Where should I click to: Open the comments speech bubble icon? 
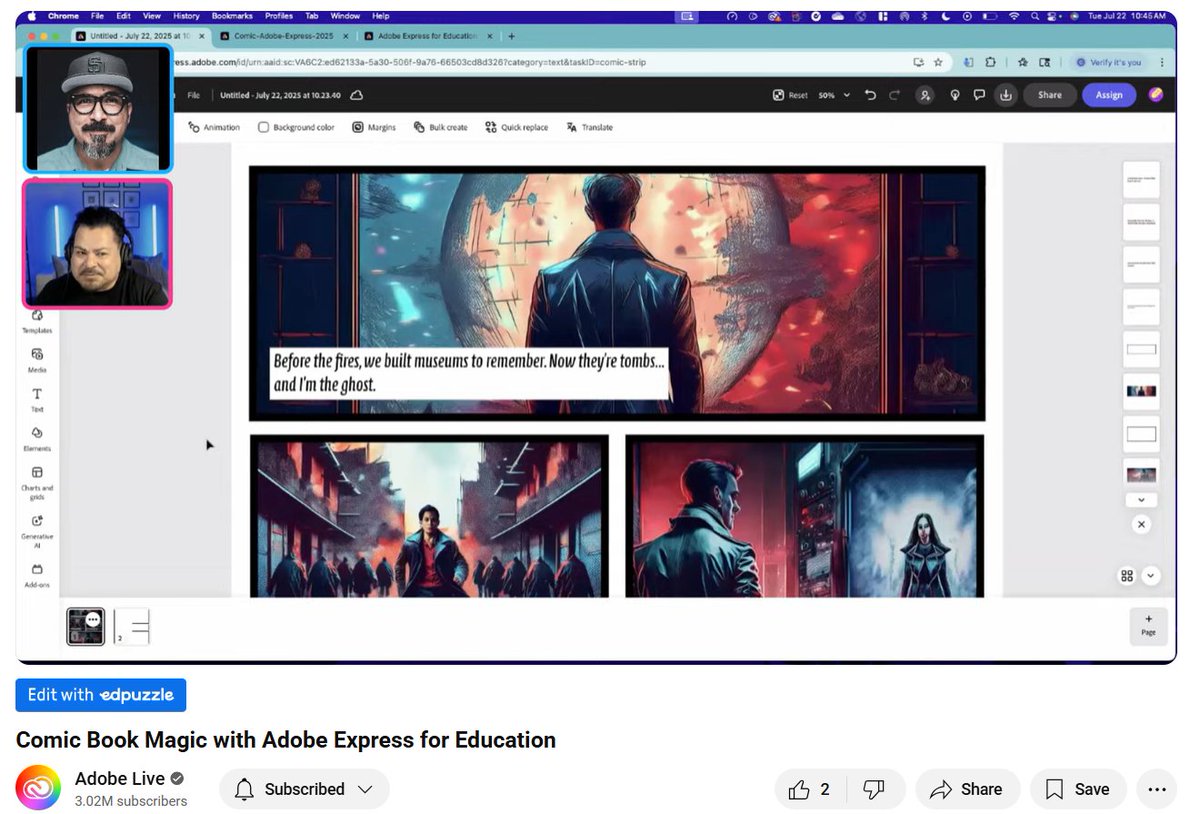(x=980, y=95)
